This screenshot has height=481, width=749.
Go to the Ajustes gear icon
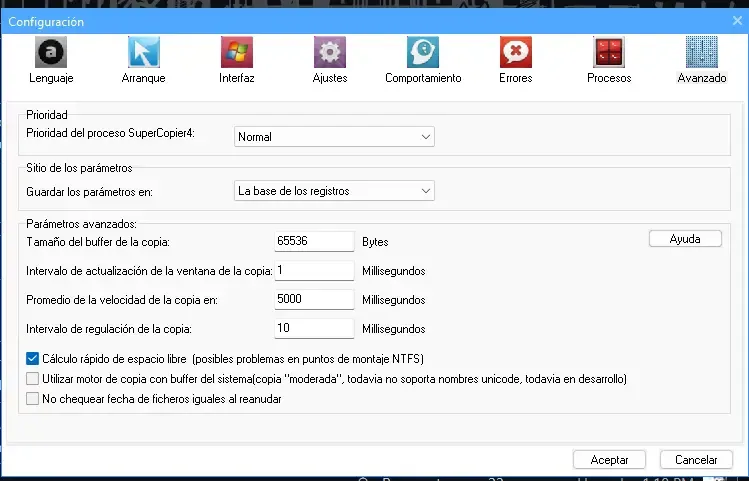tap(330, 52)
